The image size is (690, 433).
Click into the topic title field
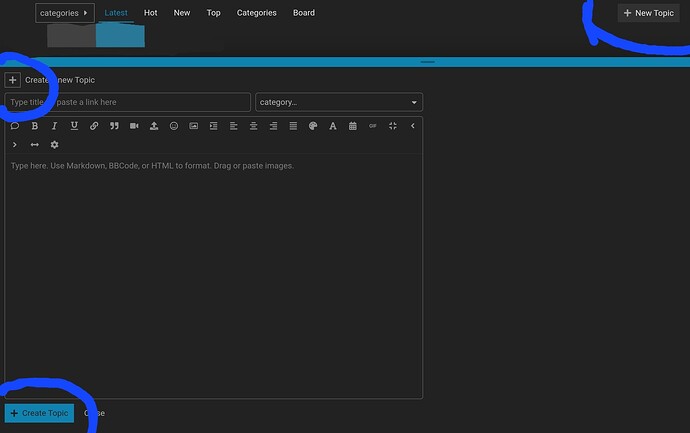[128, 102]
